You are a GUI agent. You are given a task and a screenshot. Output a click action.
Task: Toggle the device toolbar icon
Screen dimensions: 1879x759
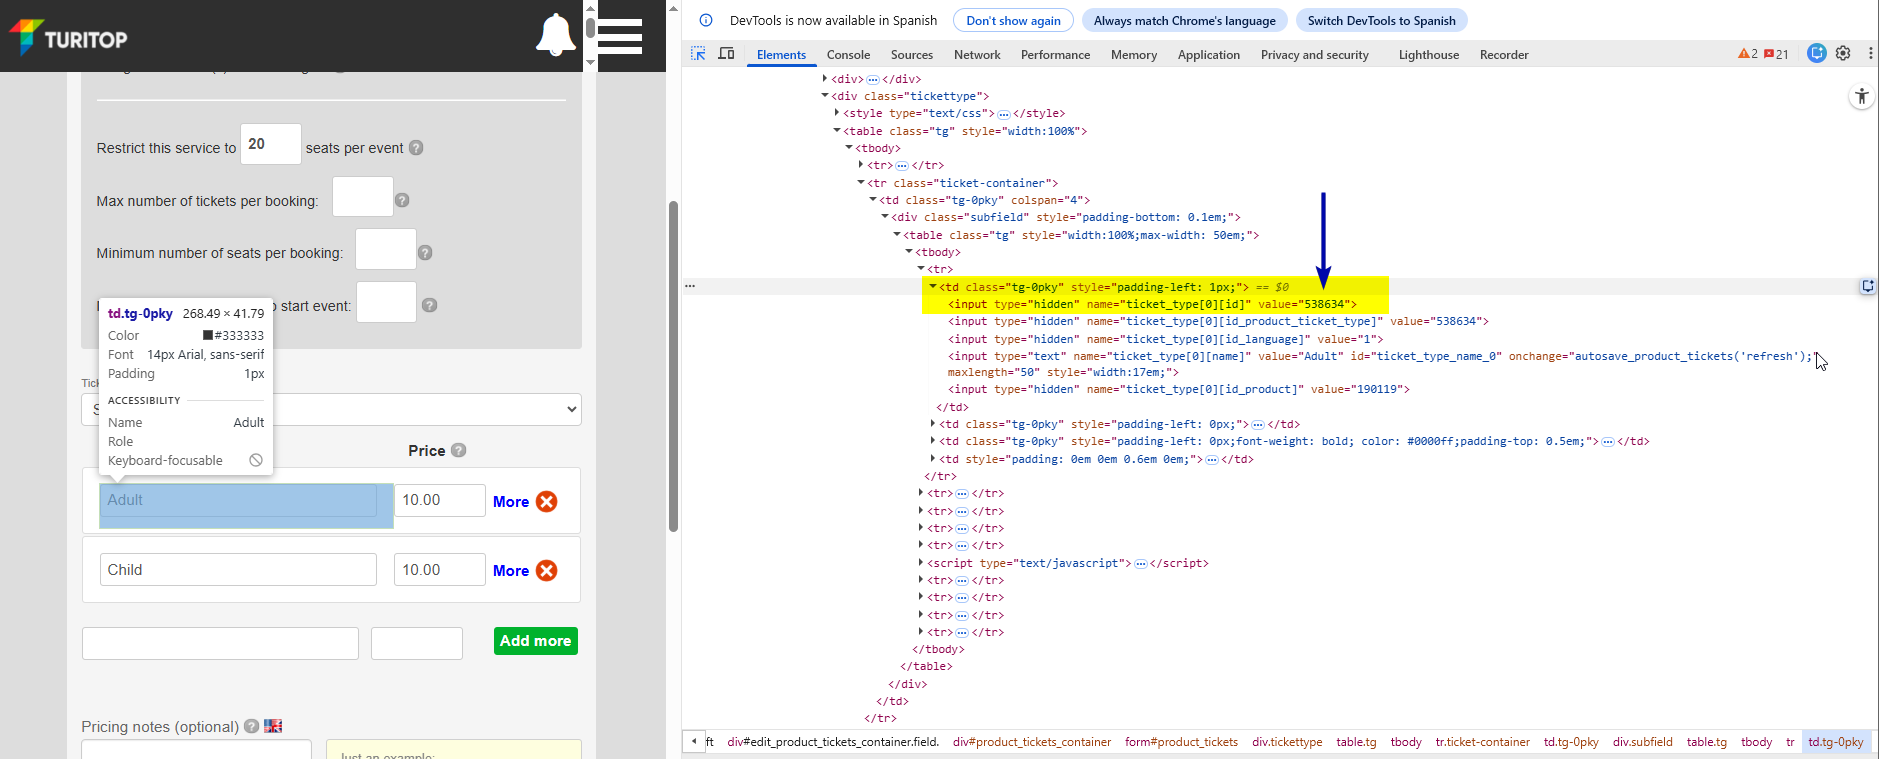click(727, 54)
